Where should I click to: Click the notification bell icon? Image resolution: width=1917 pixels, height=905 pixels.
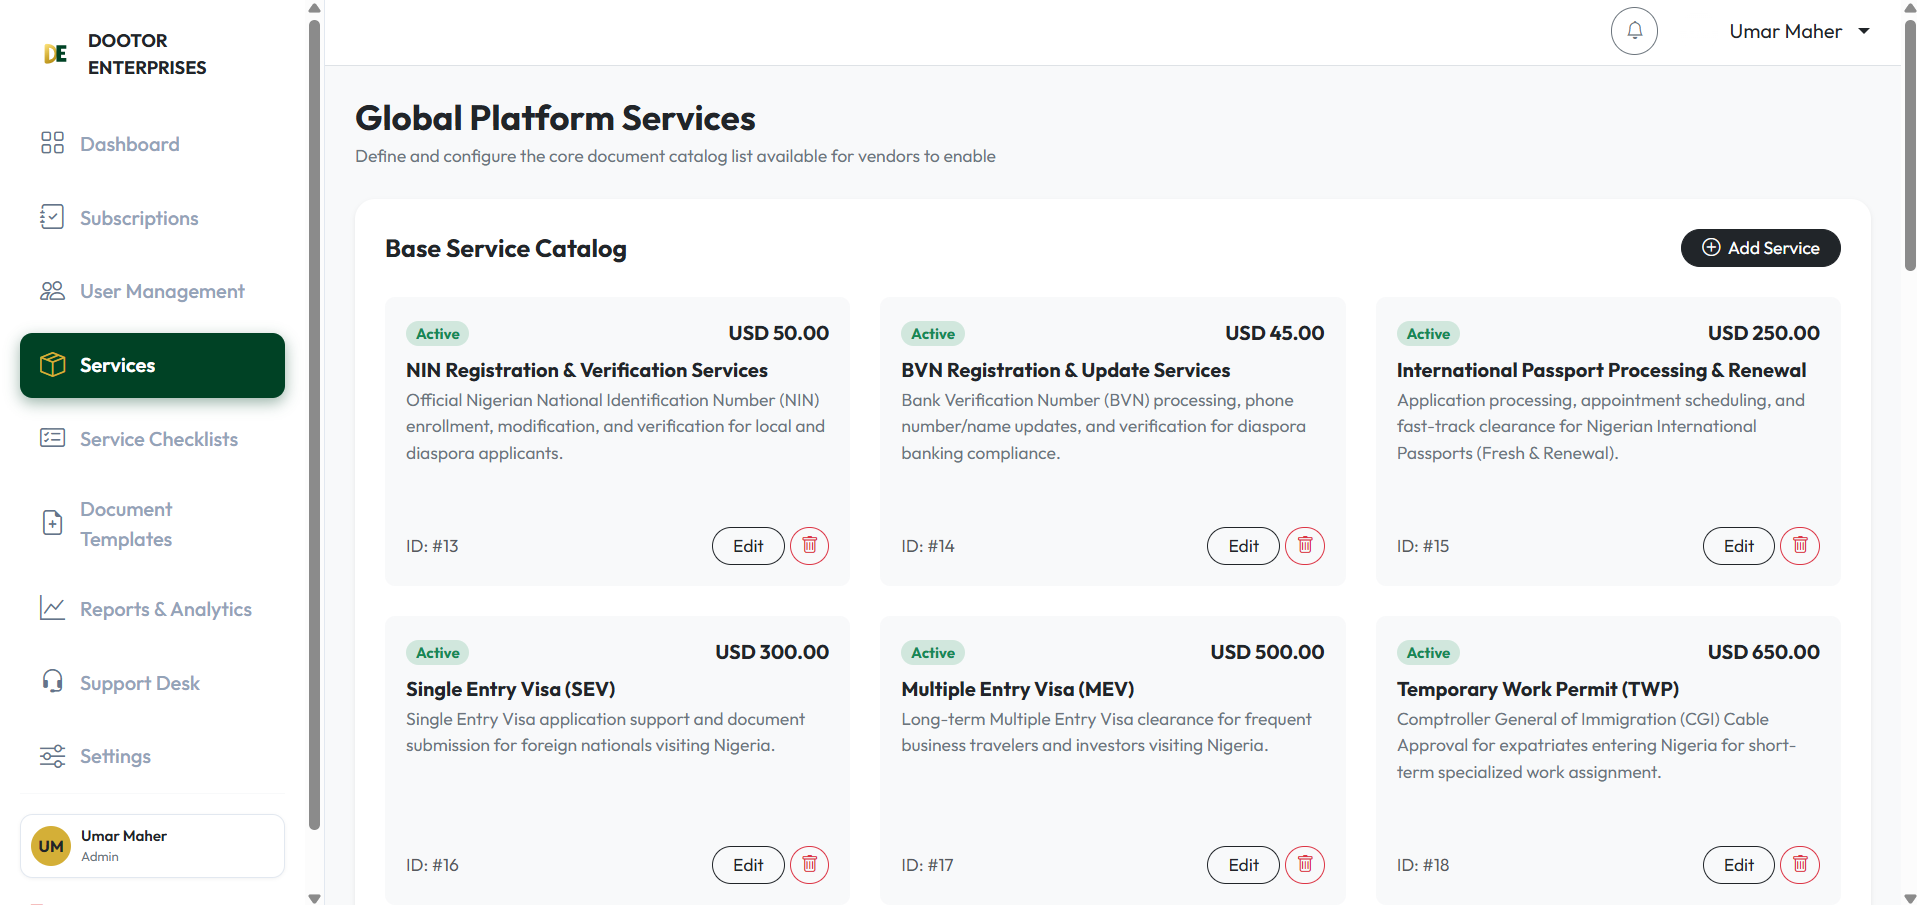click(x=1634, y=31)
